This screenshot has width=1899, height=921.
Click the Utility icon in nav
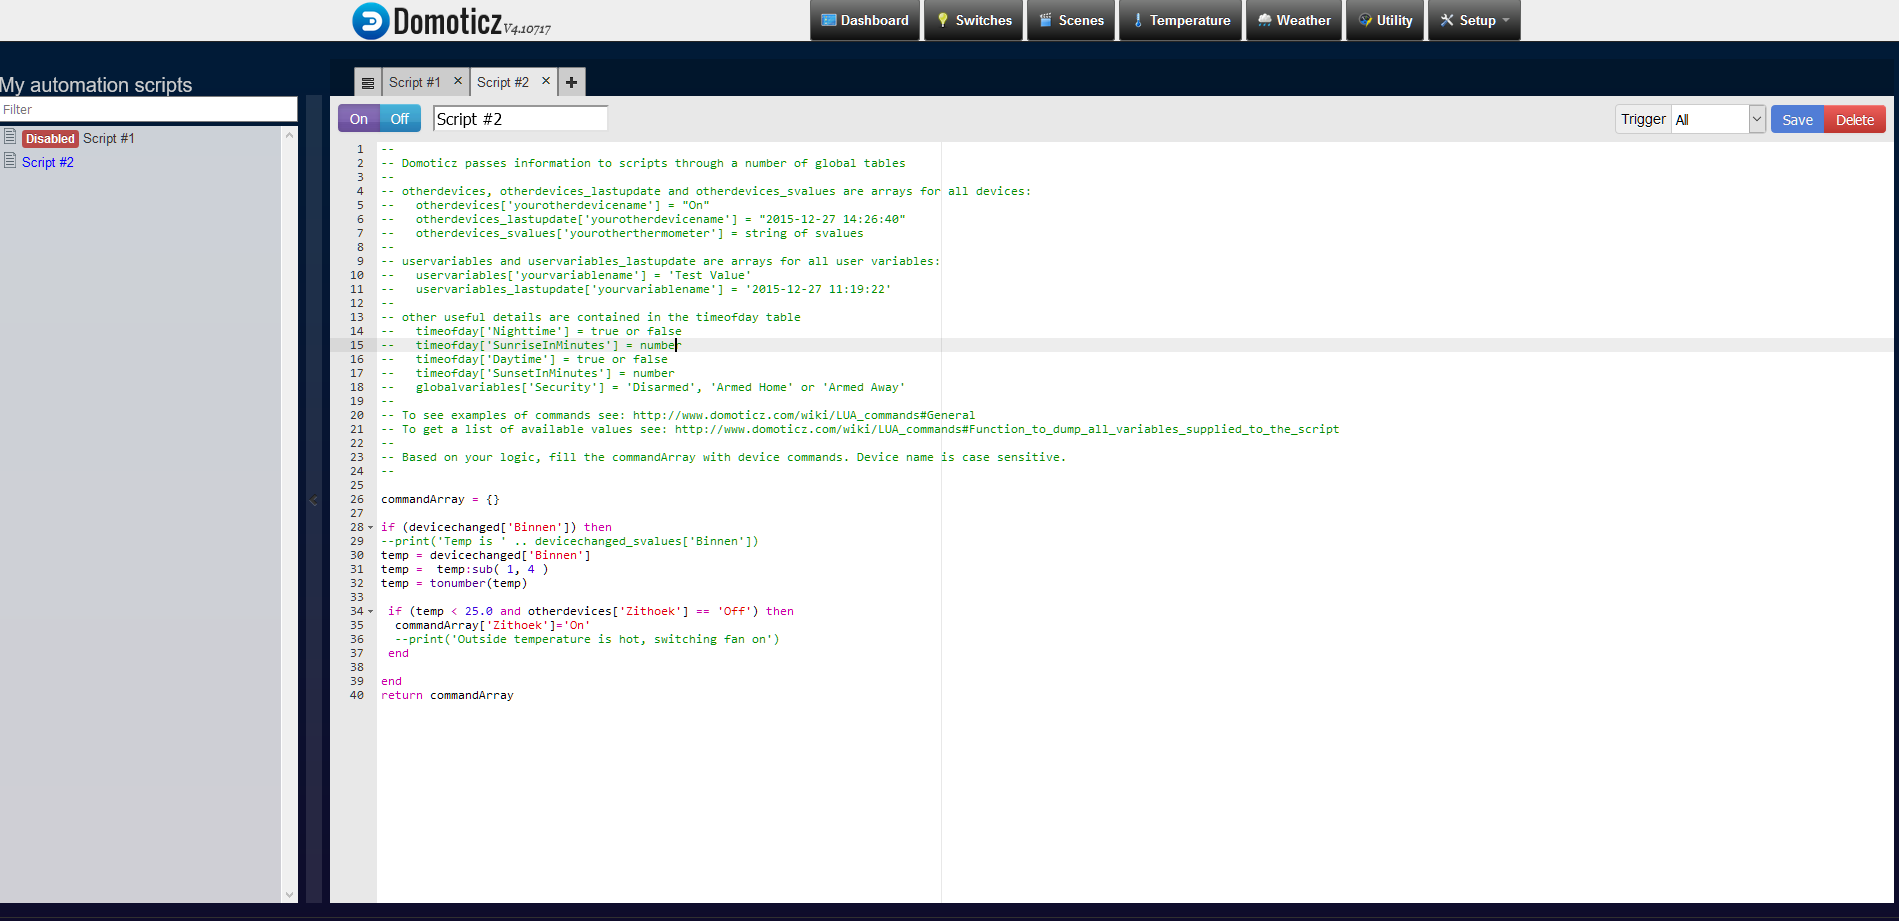(x=1365, y=20)
